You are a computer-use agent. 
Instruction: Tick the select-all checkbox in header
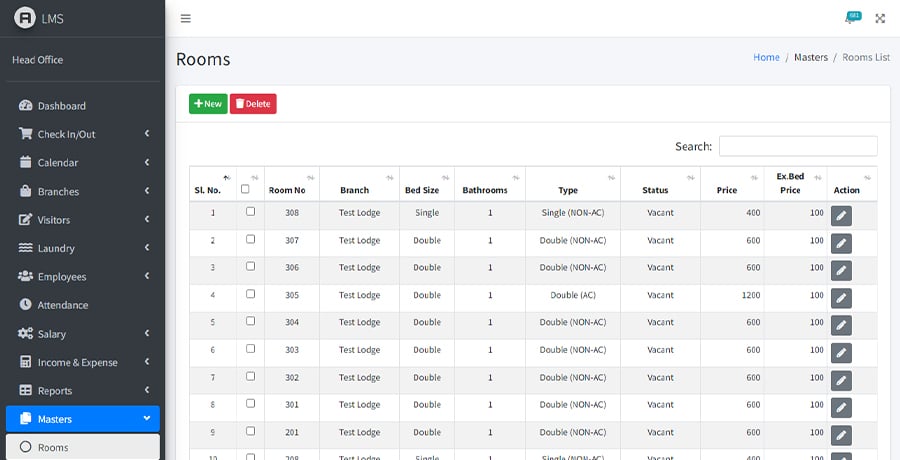coord(245,189)
